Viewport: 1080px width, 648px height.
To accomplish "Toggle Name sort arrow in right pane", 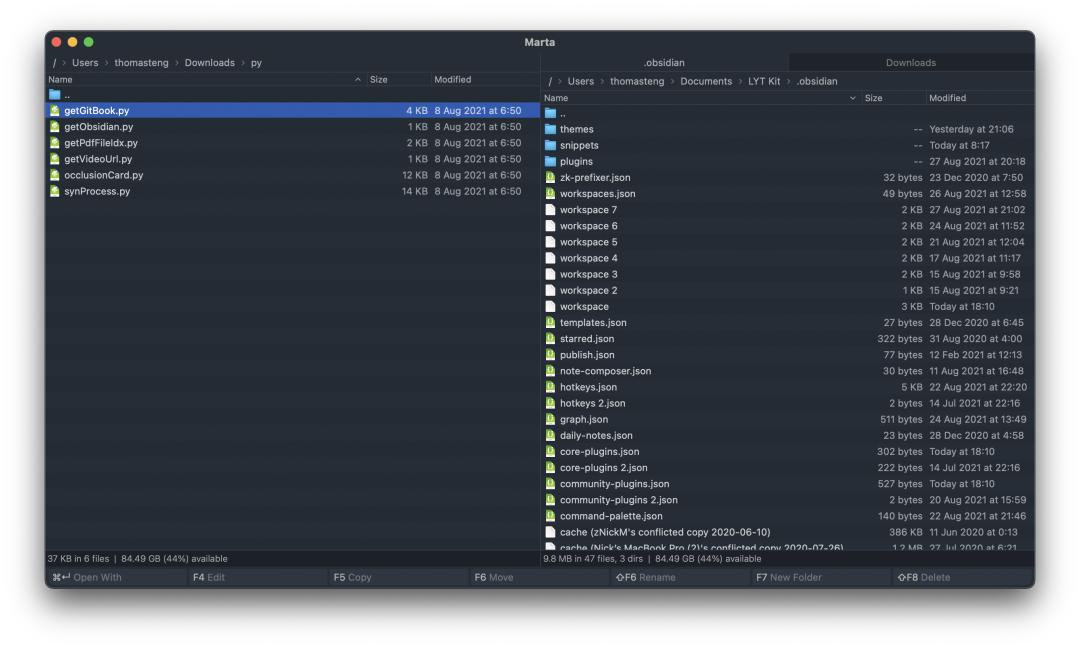I will [x=852, y=98].
